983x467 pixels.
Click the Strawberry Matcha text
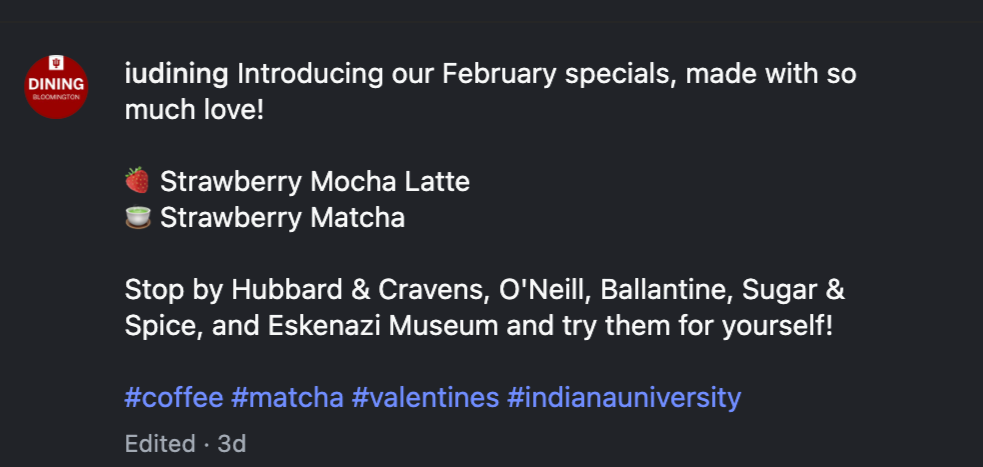click(x=282, y=218)
